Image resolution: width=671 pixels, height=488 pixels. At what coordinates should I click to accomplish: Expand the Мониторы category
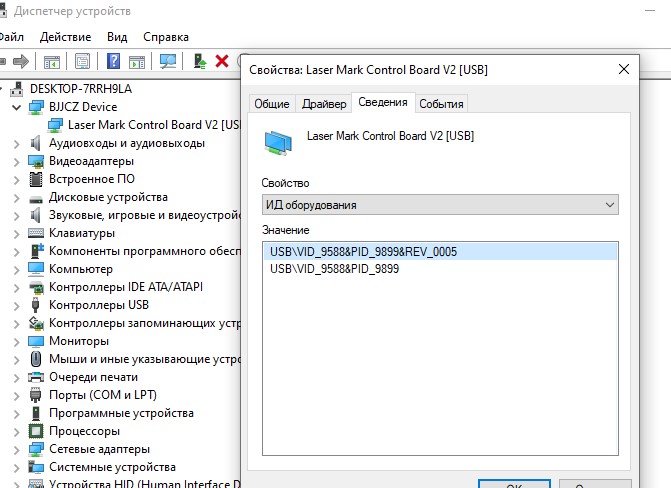point(16,342)
